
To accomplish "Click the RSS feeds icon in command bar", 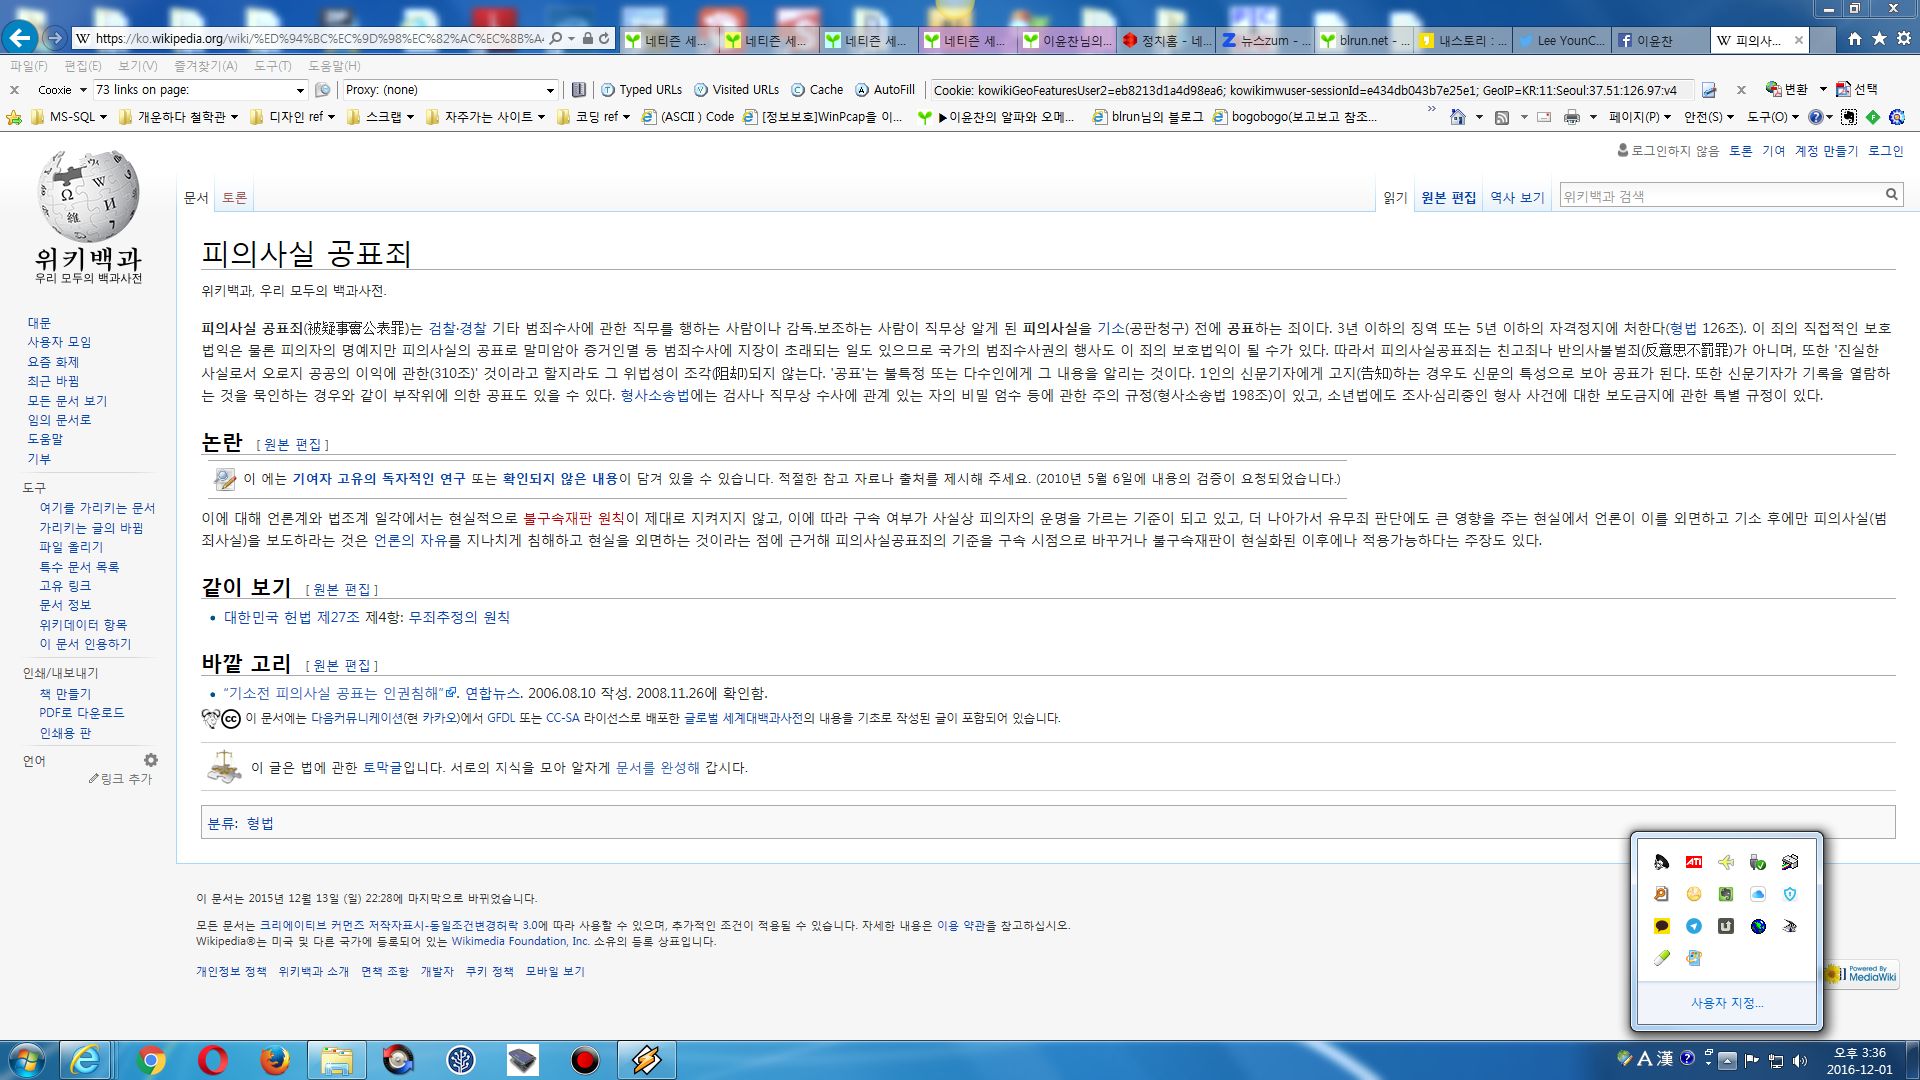I will (x=1502, y=117).
